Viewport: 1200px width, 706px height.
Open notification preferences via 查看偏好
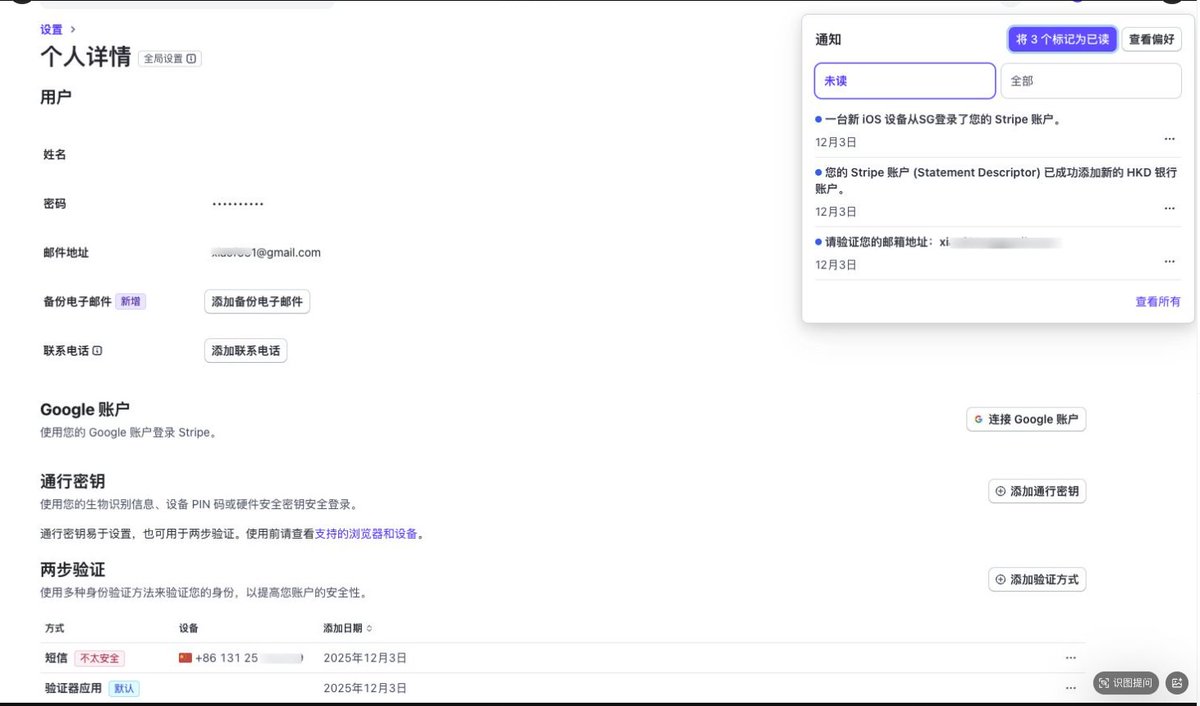1151,39
